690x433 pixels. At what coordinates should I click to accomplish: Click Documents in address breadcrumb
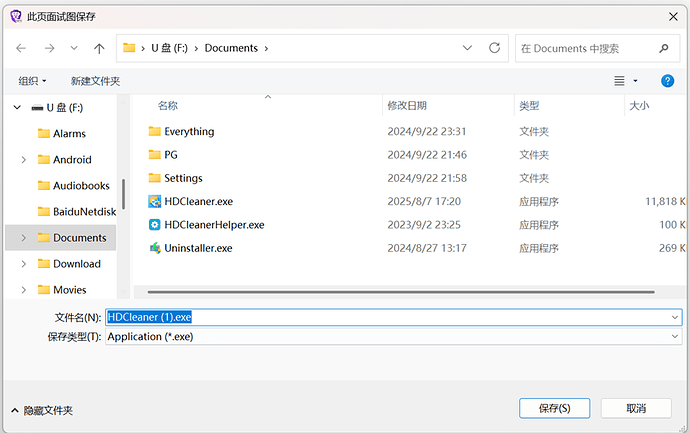(x=231, y=48)
